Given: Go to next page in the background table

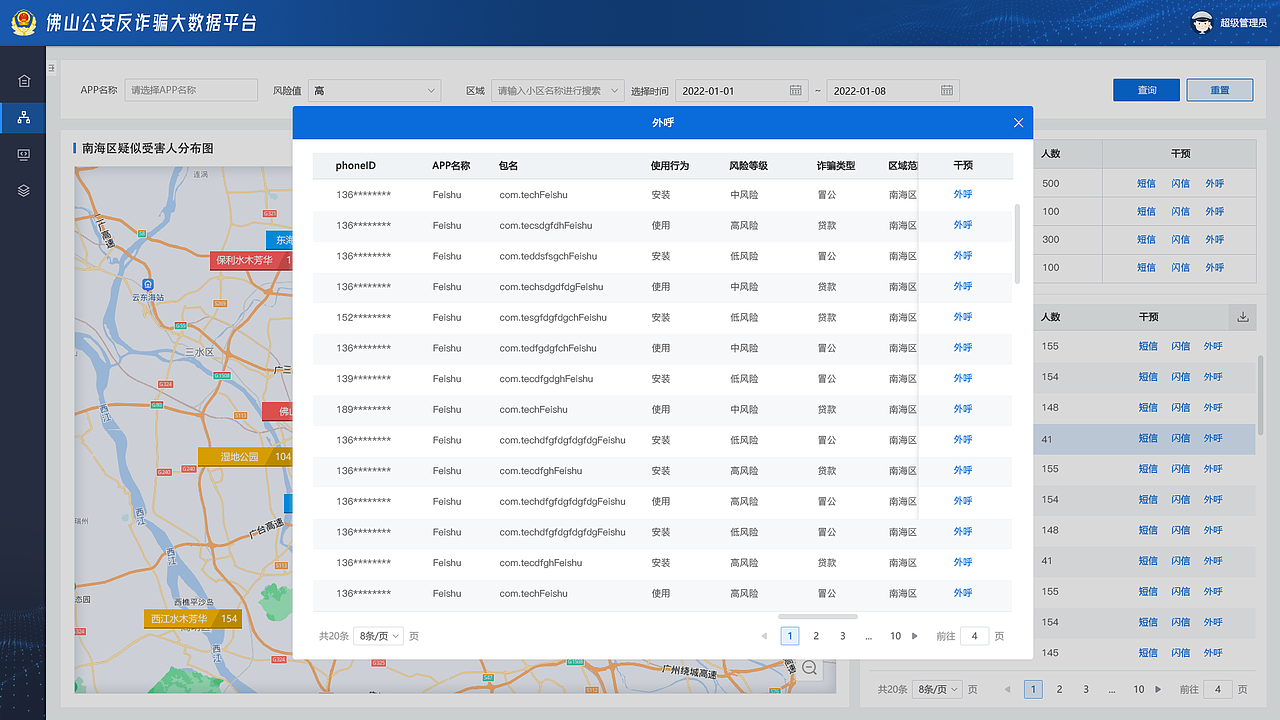Looking at the screenshot, I should pyautogui.click(x=1158, y=689).
